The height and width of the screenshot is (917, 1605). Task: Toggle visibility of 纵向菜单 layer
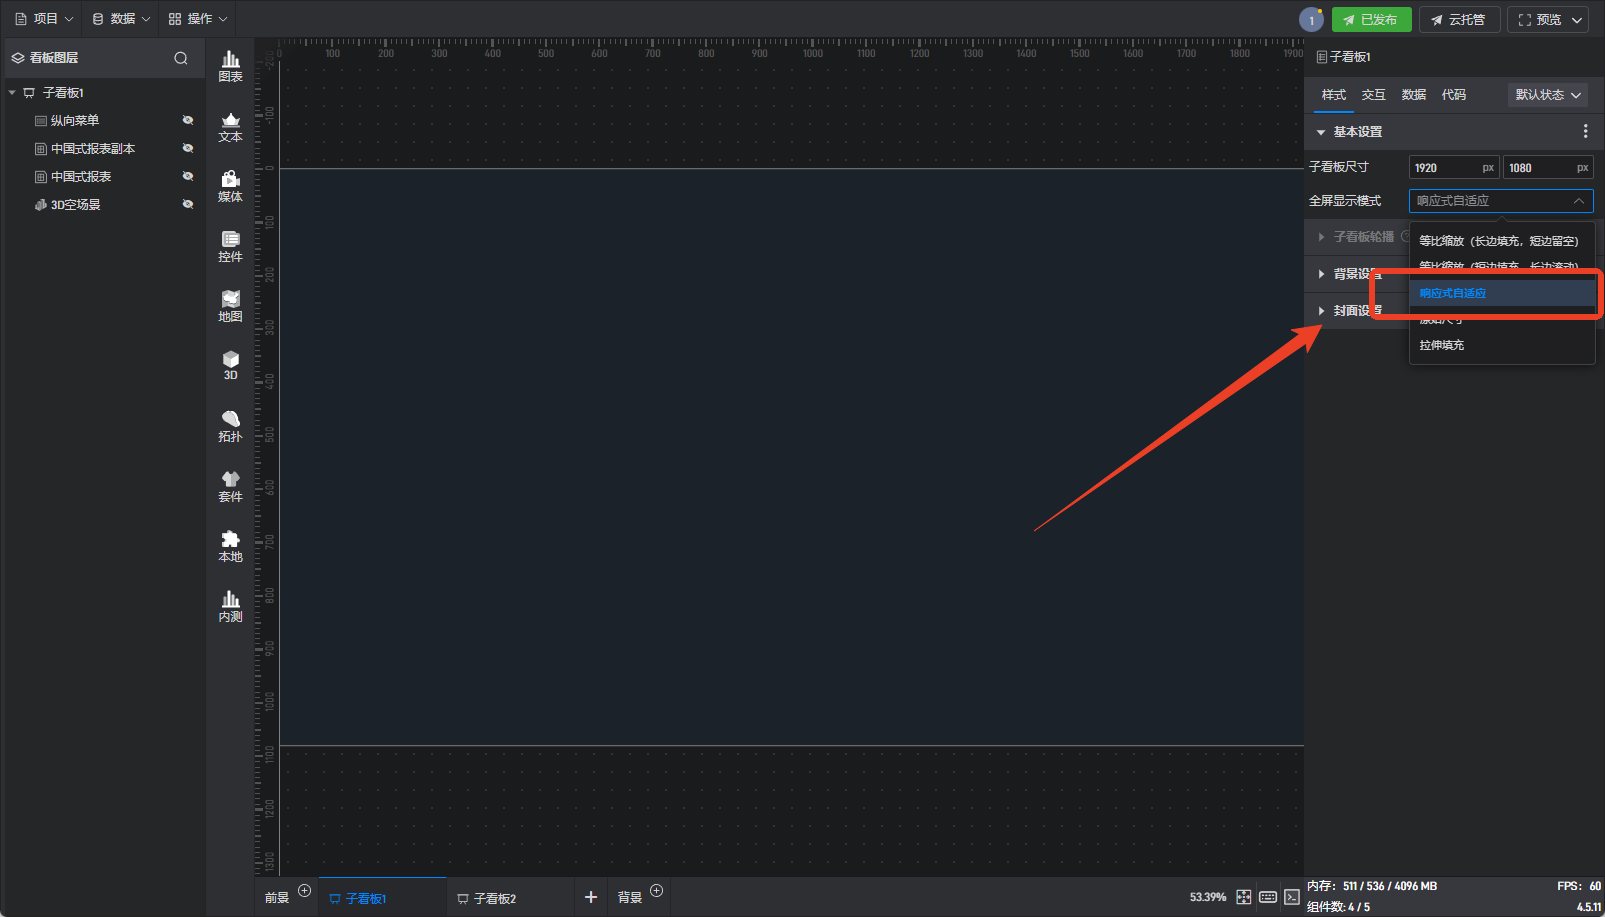187,120
